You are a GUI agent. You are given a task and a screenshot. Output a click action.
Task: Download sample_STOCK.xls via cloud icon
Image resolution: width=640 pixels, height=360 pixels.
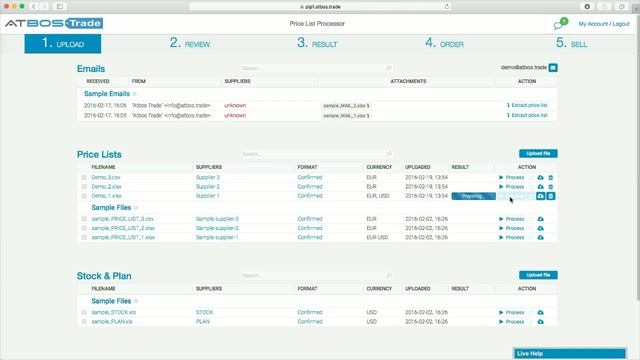[x=540, y=313]
